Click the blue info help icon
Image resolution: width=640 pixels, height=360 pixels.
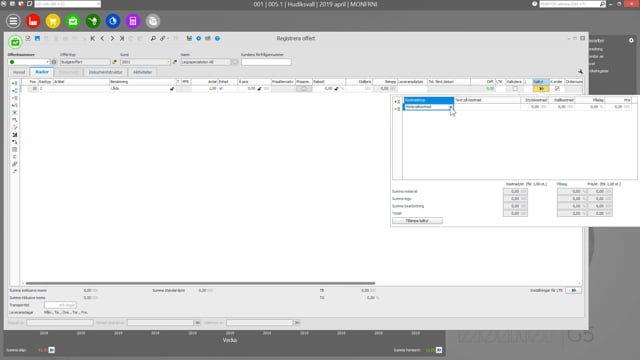pos(218,38)
